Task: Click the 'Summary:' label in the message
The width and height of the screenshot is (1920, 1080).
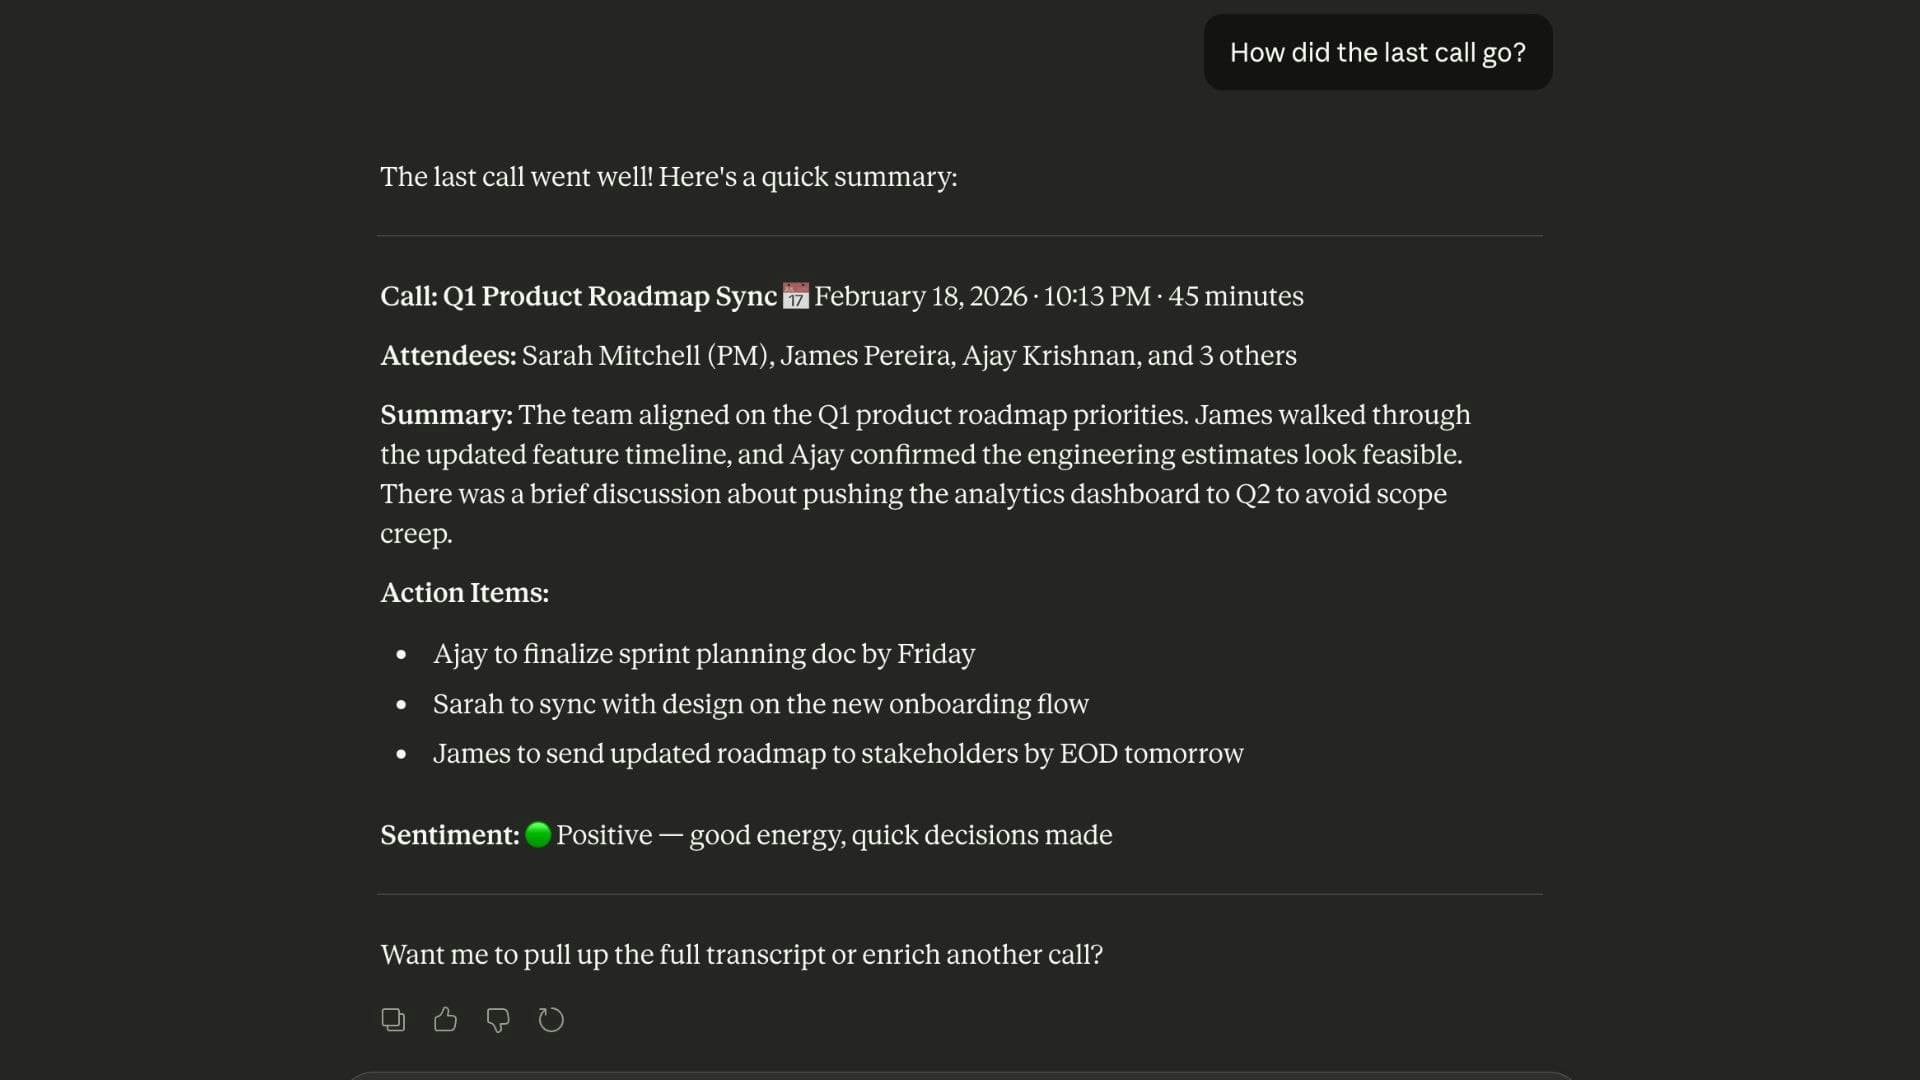Action: 445,415
